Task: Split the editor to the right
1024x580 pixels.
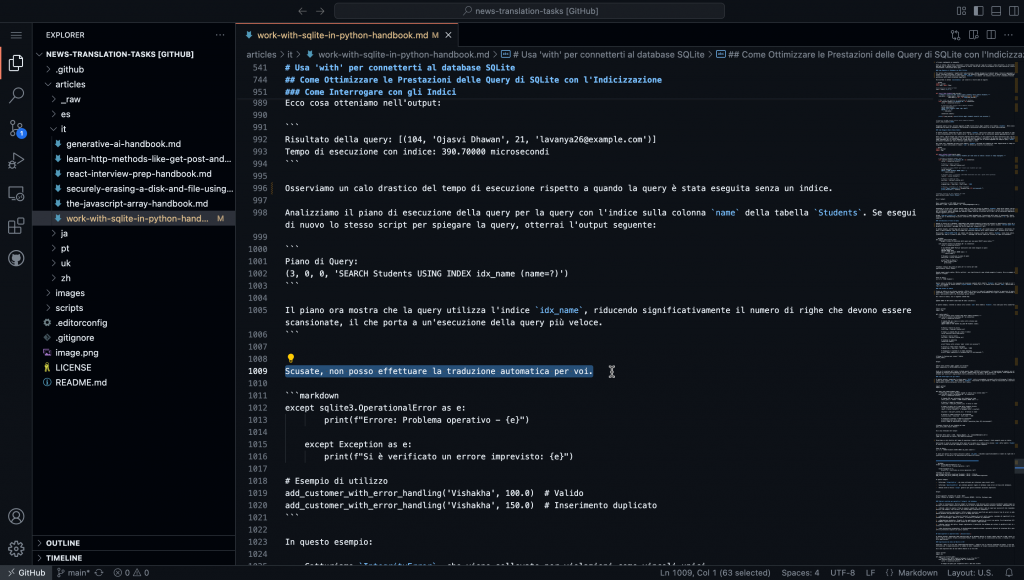Action: point(991,35)
